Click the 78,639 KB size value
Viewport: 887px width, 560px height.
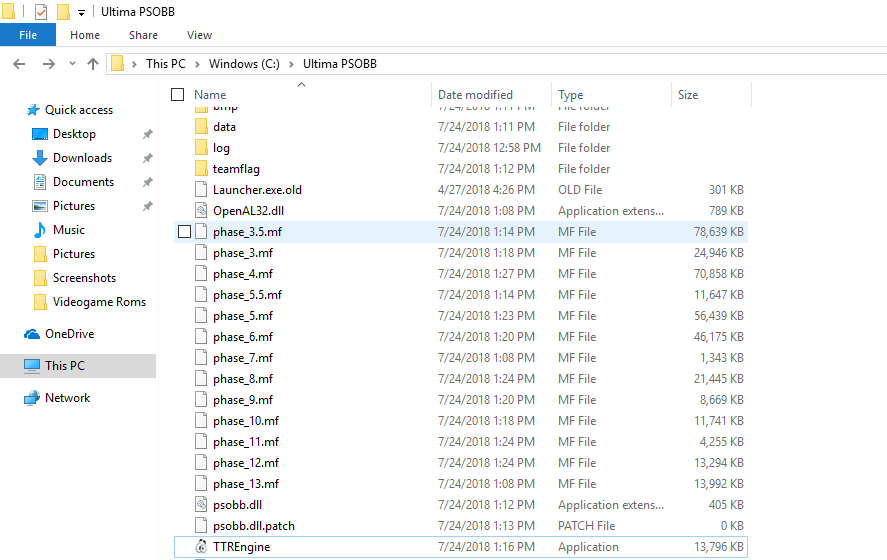[718, 231]
